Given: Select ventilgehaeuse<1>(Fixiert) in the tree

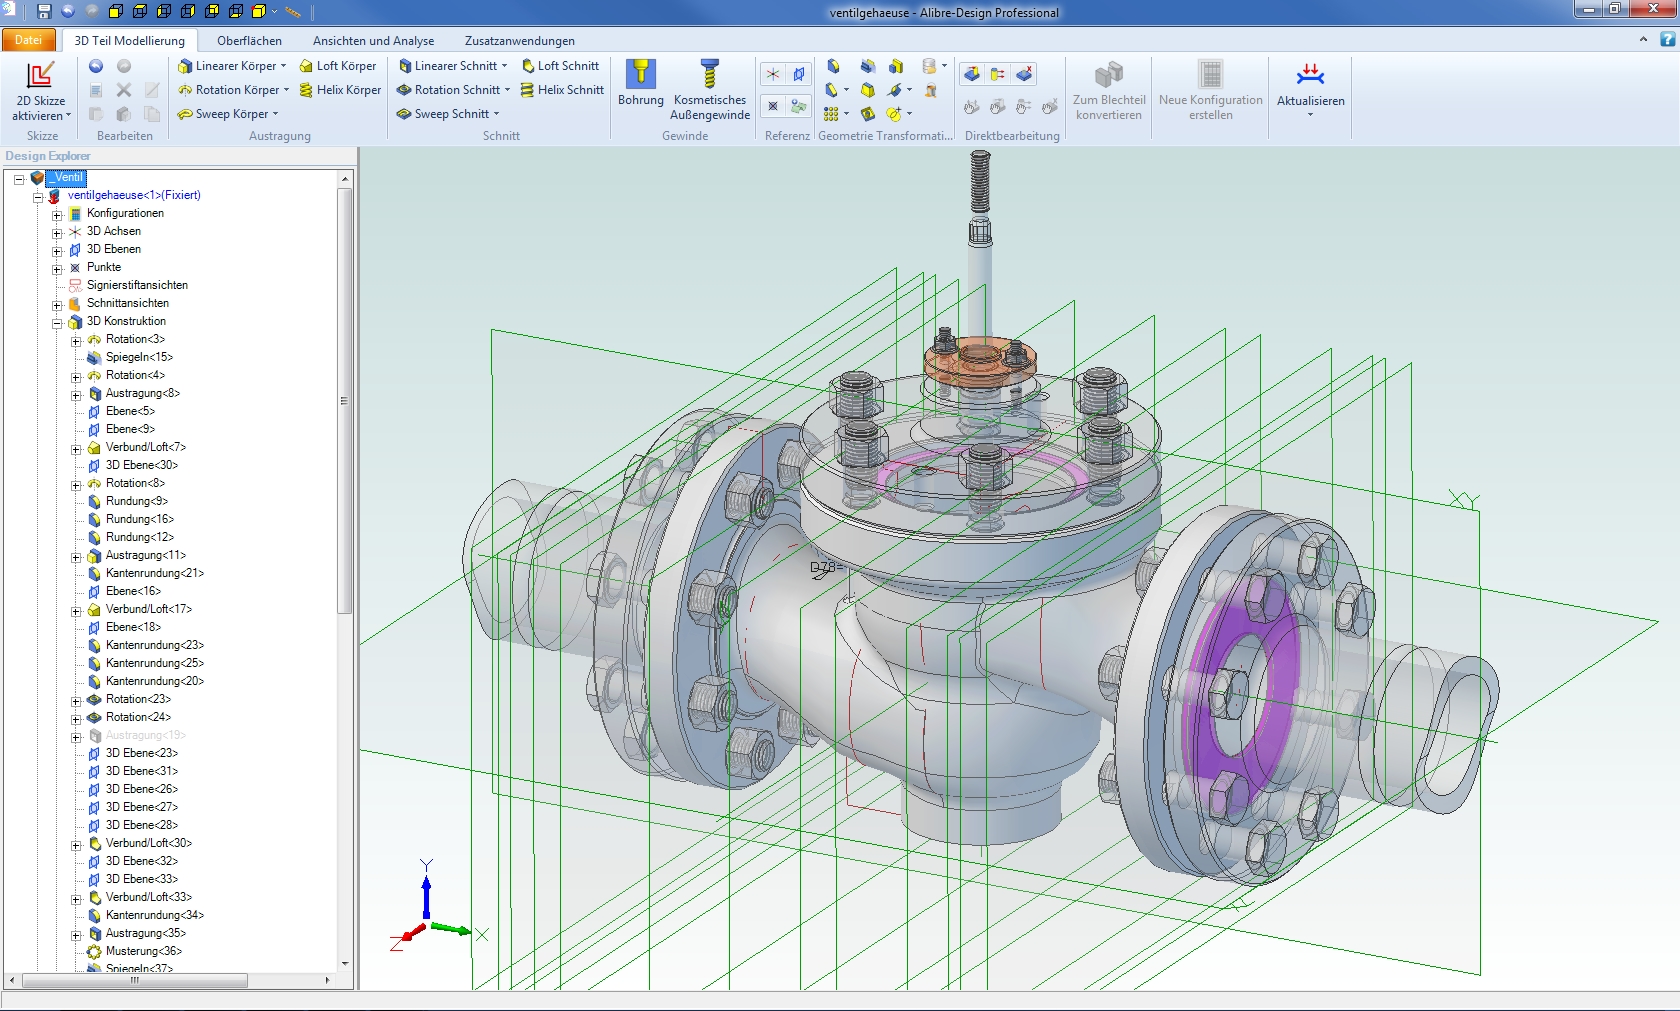Looking at the screenshot, I should tap(134, 195).
